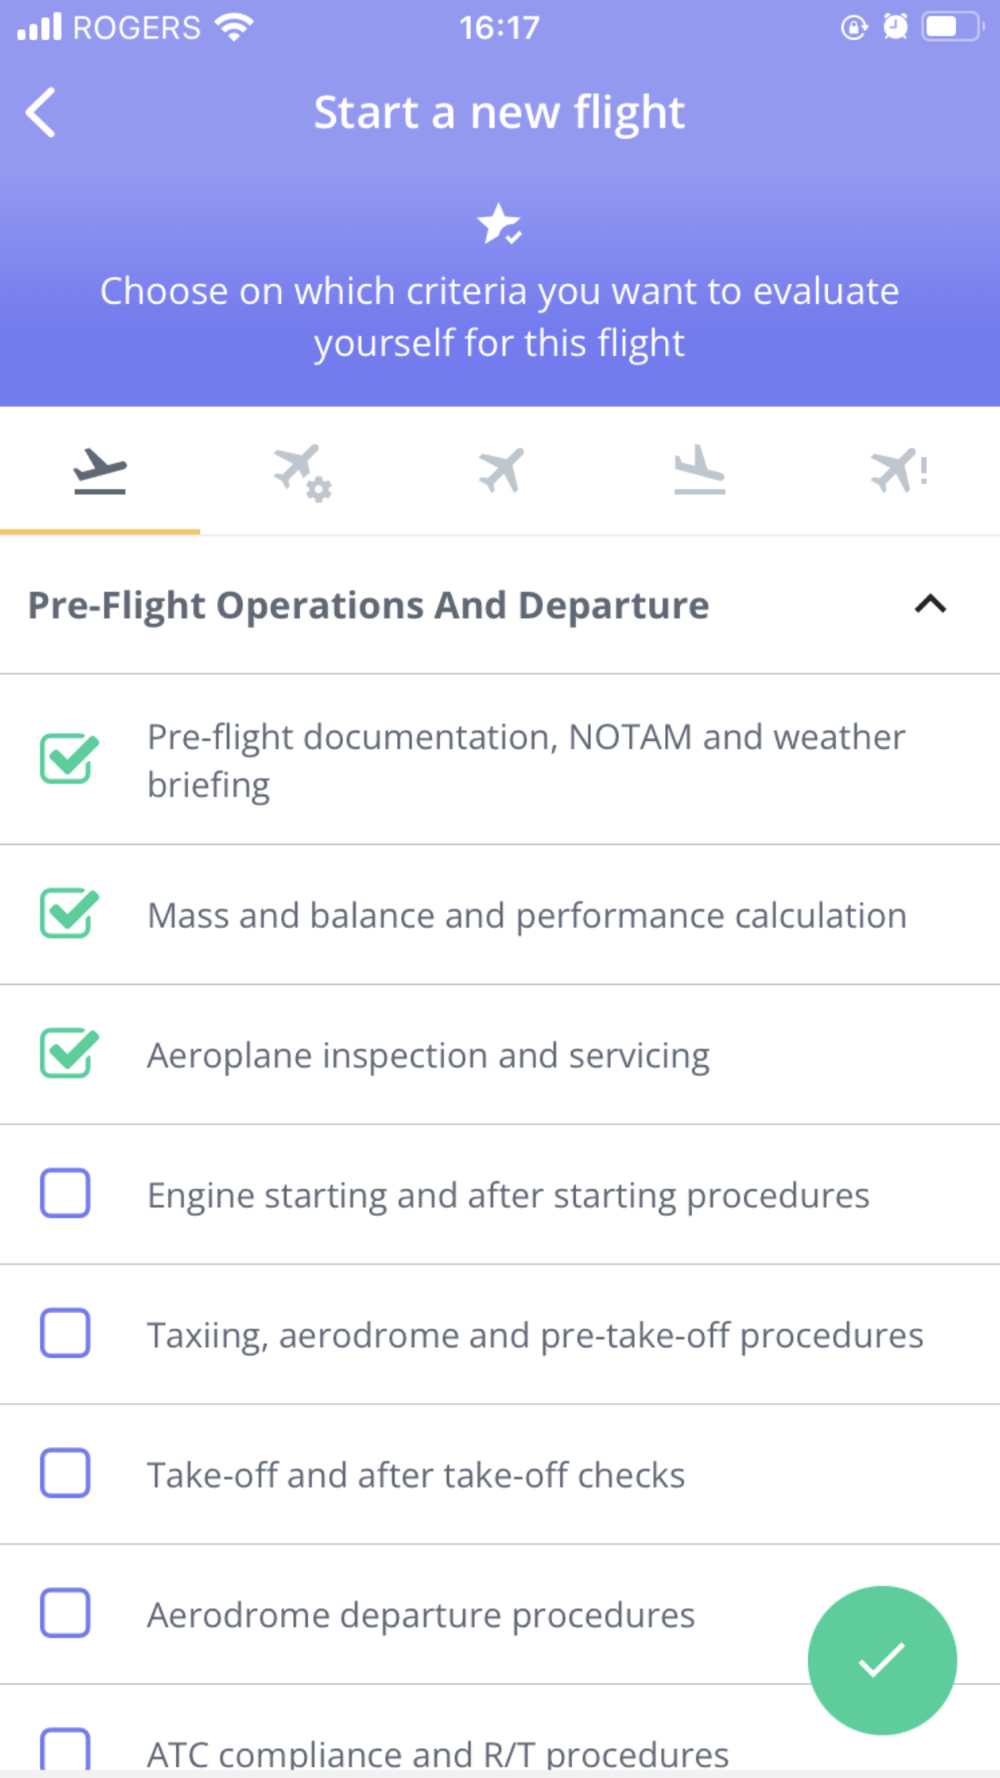Image resolution: width=1000 pixels, height=1778 pixels.
Task: Open the landing phase tab icon
Action: 699,470
